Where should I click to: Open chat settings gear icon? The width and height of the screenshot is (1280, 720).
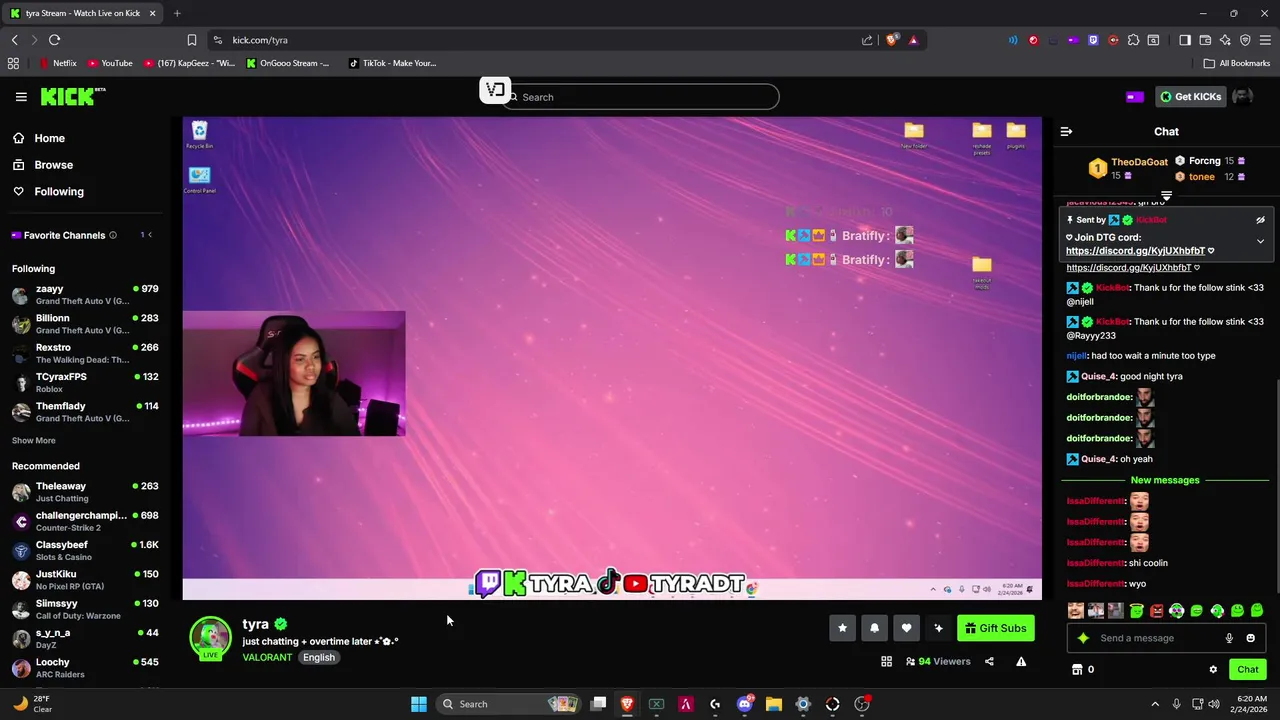pos(1213,670)
